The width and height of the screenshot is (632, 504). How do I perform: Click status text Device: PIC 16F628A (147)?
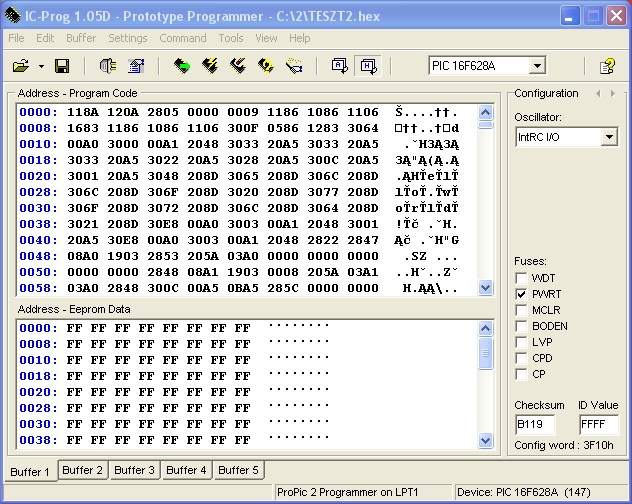(524, 492)
